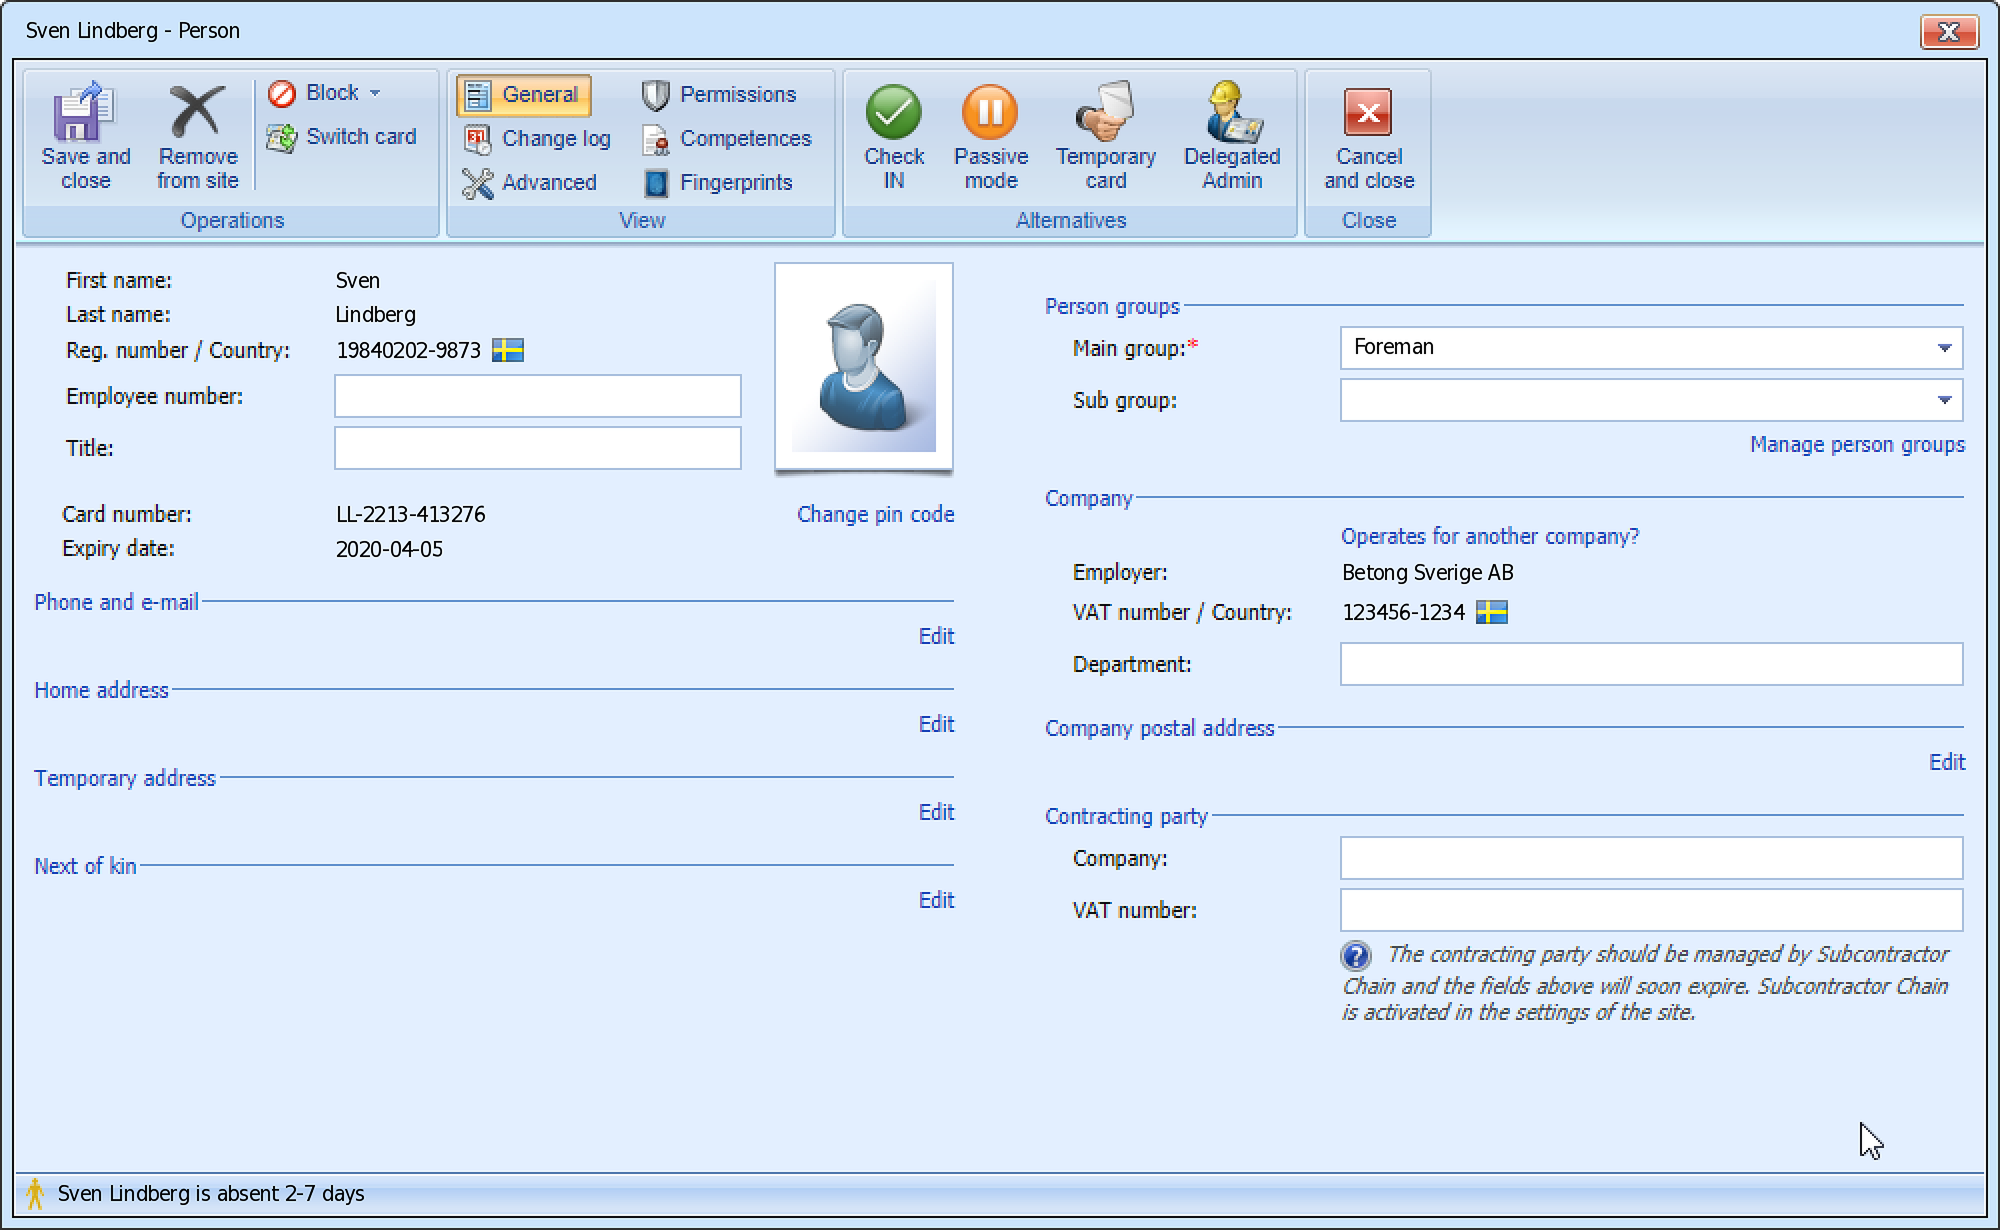Edit the Next of kin section
The image size is (2000, 1230).
pos(936,900)
